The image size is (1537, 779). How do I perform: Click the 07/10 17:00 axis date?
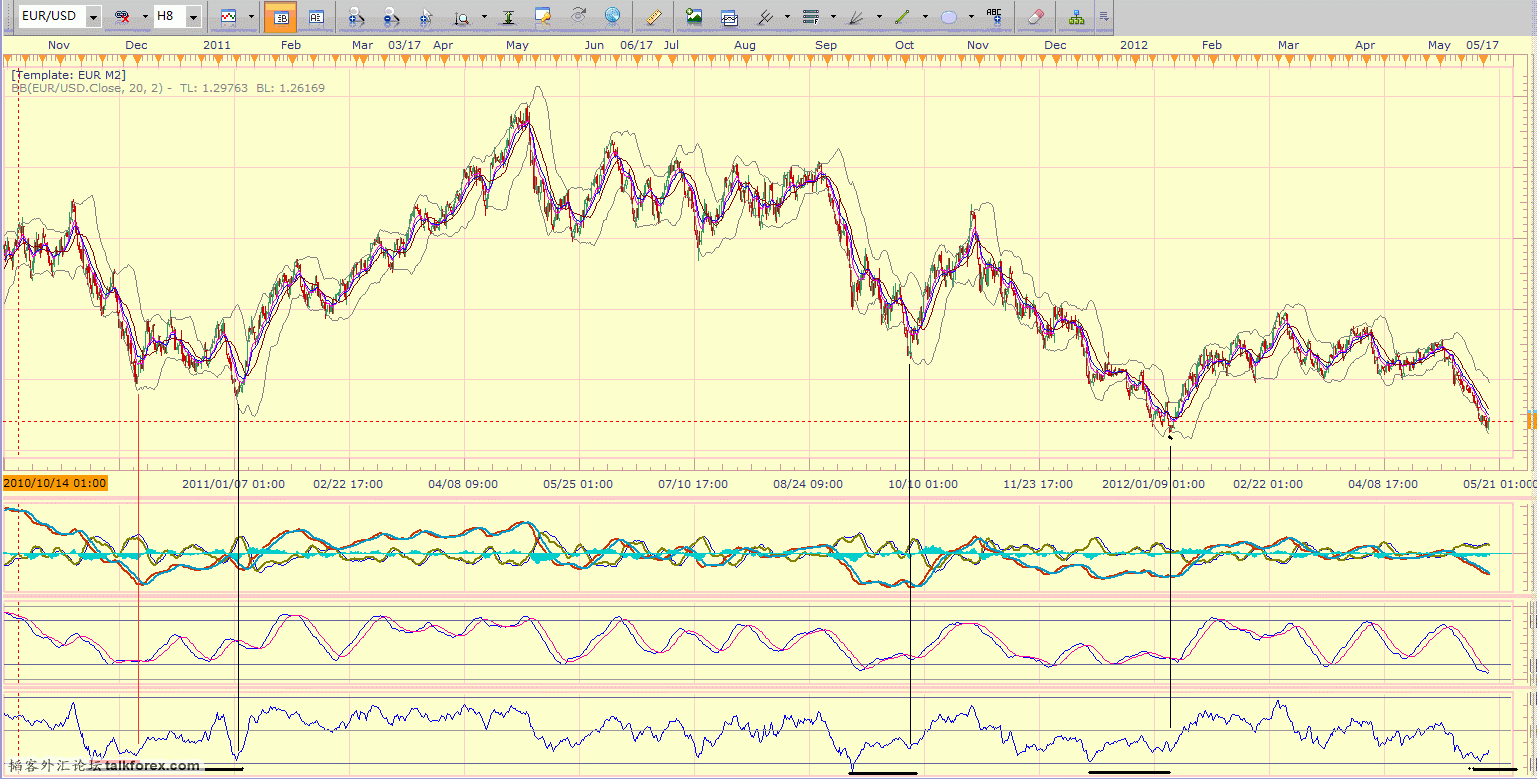[693, 484]
